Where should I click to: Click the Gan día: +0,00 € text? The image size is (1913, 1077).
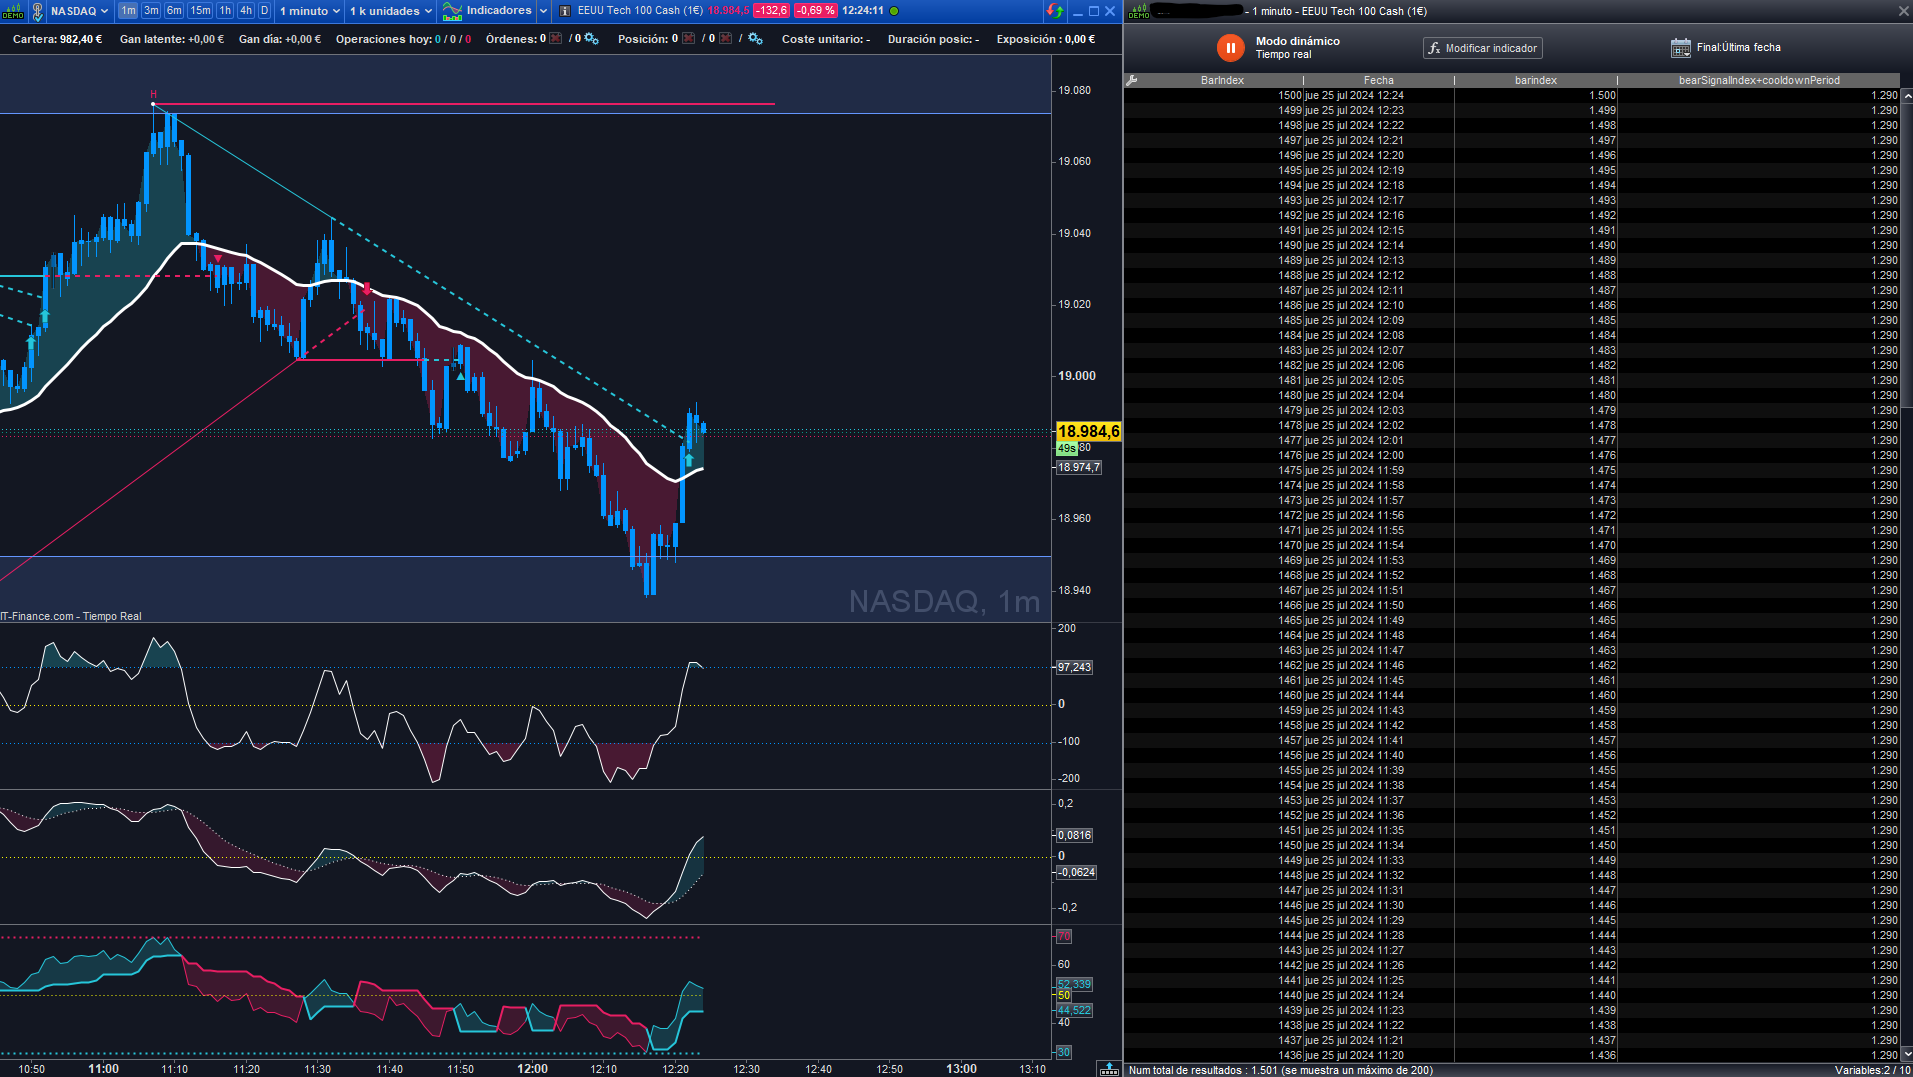click(x=280, y=39)
